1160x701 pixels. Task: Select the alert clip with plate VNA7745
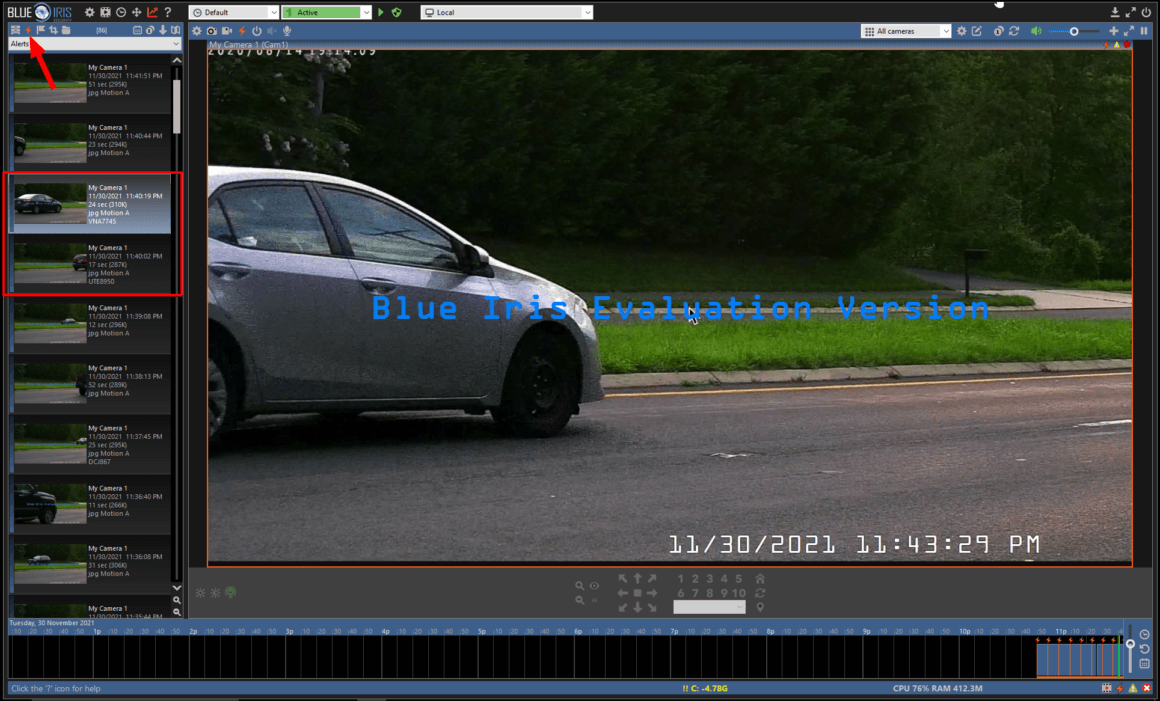pos(90,204)
